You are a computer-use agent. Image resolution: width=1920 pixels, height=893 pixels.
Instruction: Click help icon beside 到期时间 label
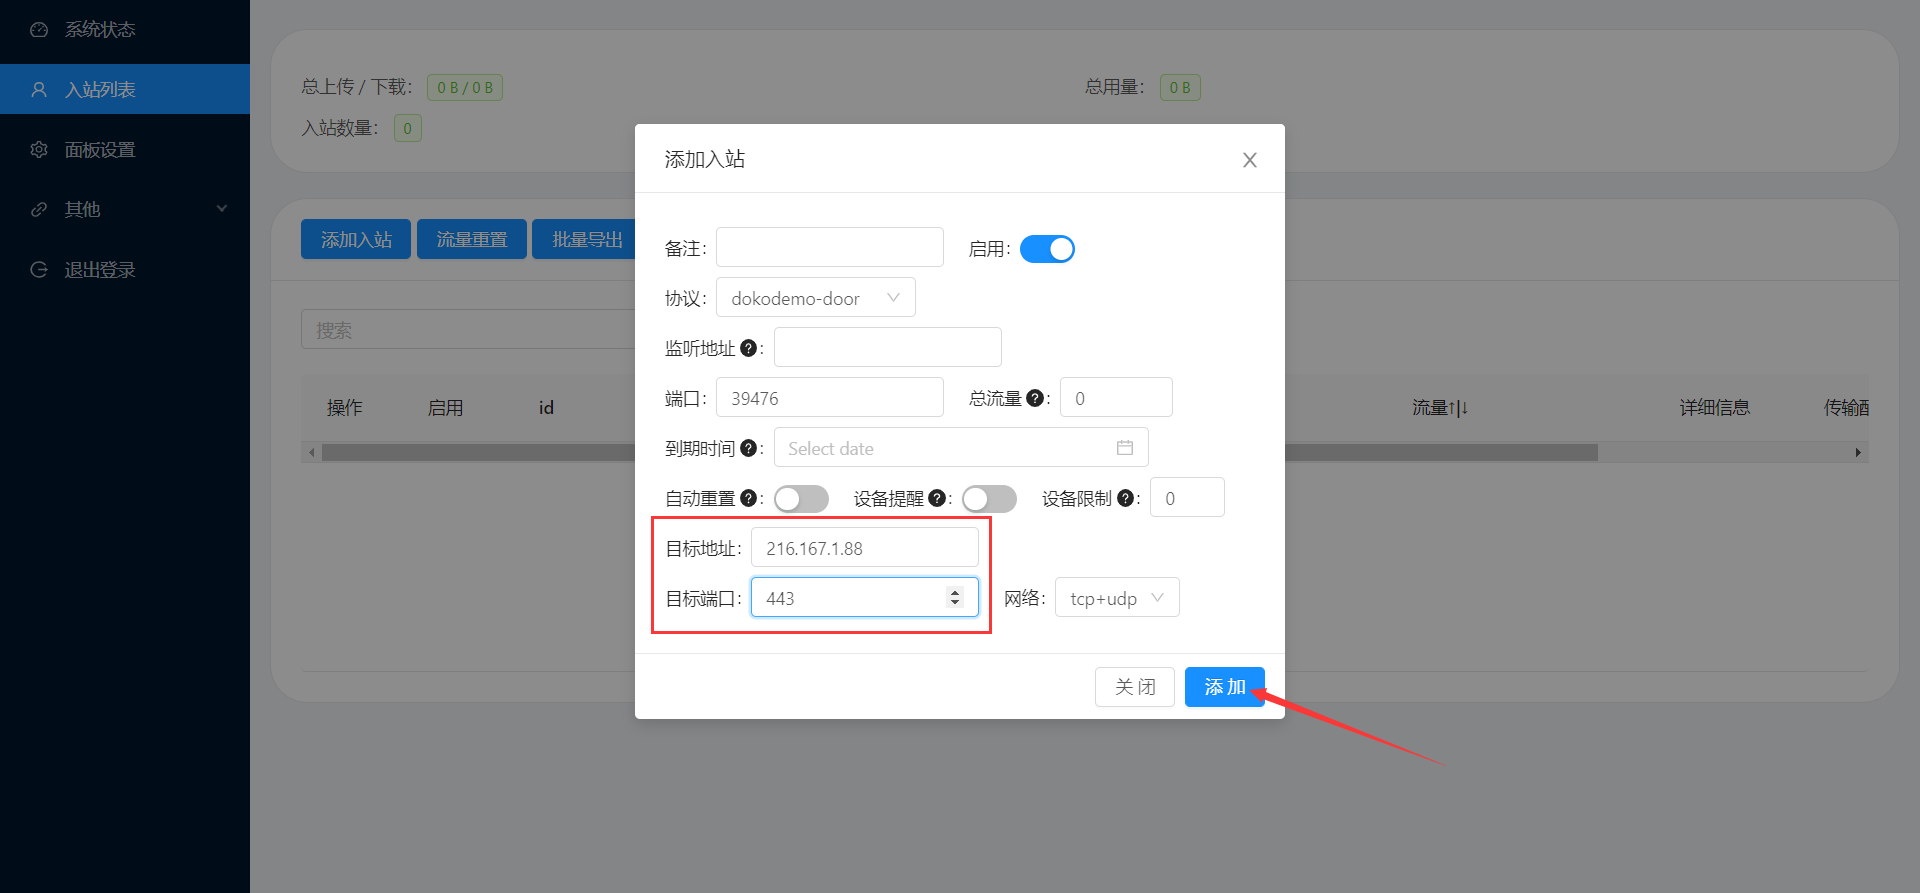point(748,448)
